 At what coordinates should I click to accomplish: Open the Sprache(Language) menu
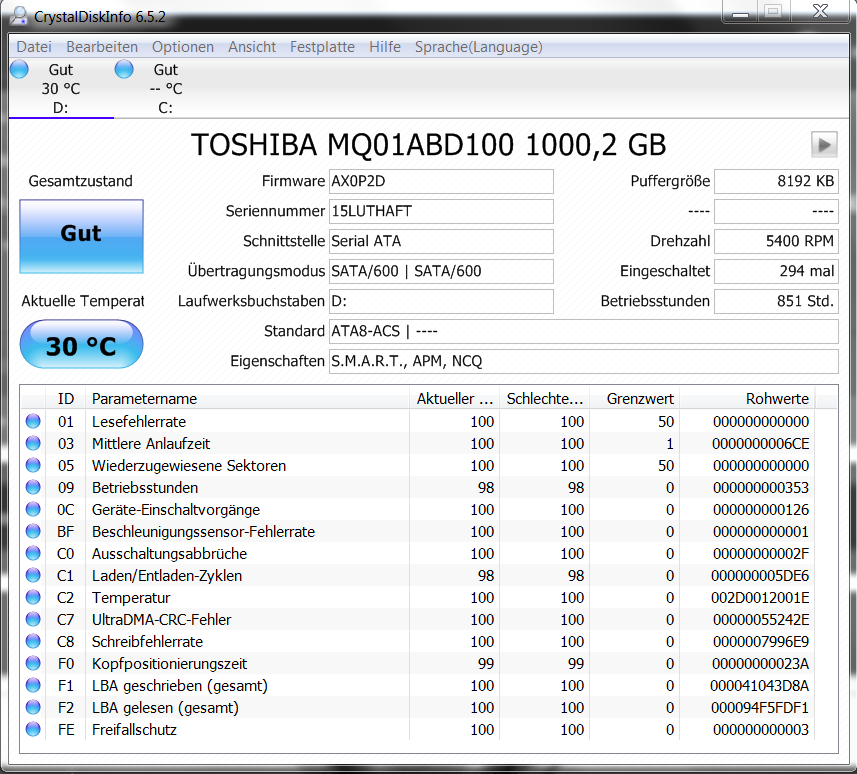(x=478, y=47)
